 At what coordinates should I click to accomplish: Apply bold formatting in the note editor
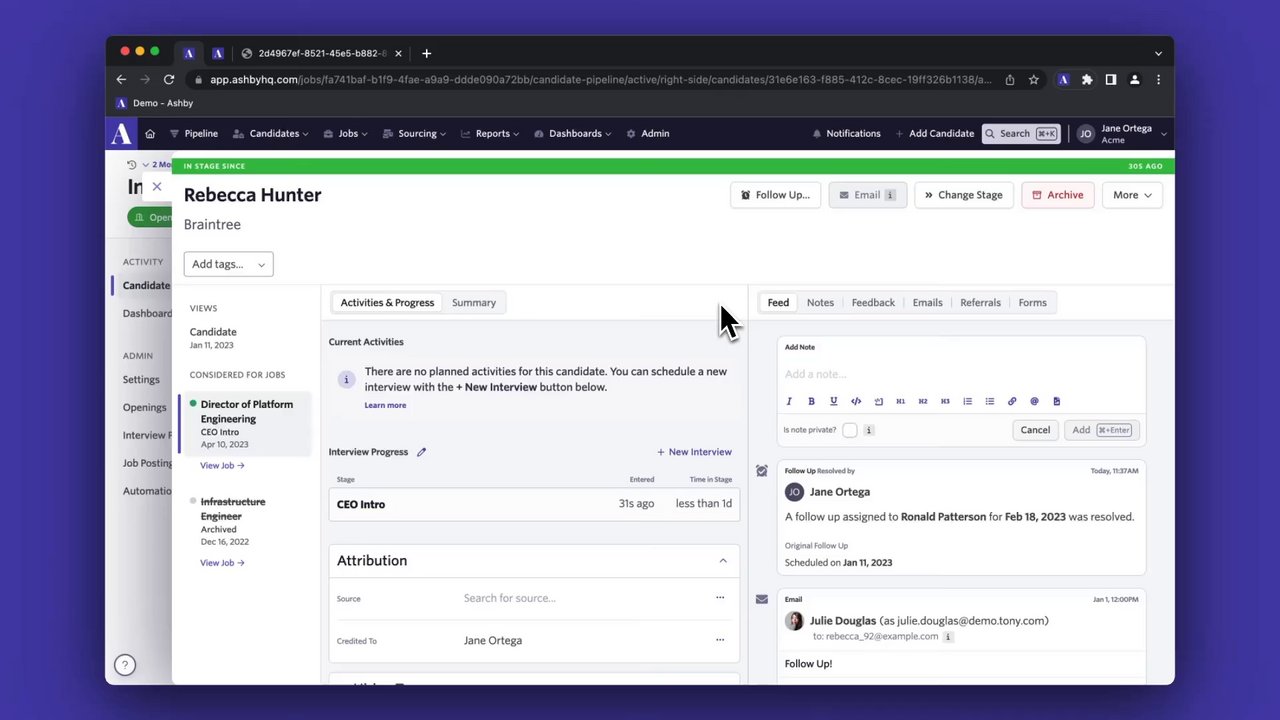pos(811,401)
